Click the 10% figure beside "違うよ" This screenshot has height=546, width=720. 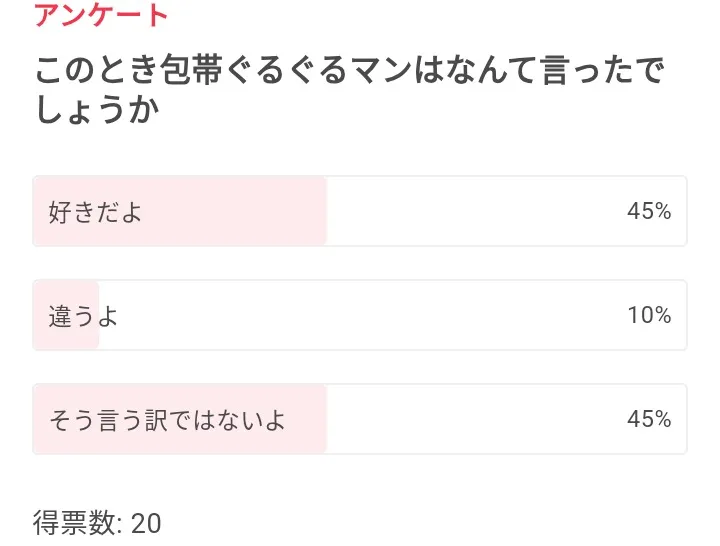pyautogui.click(x=648, y=315)
